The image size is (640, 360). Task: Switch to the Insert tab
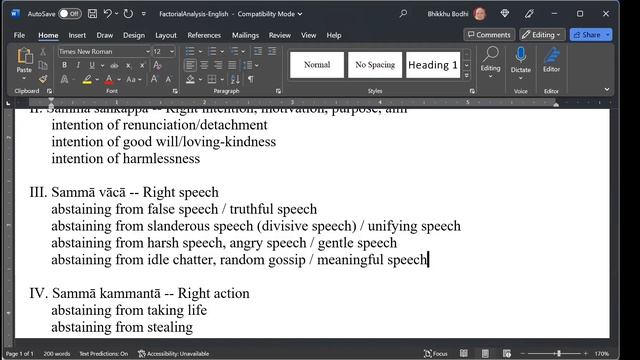pos(77,35)
